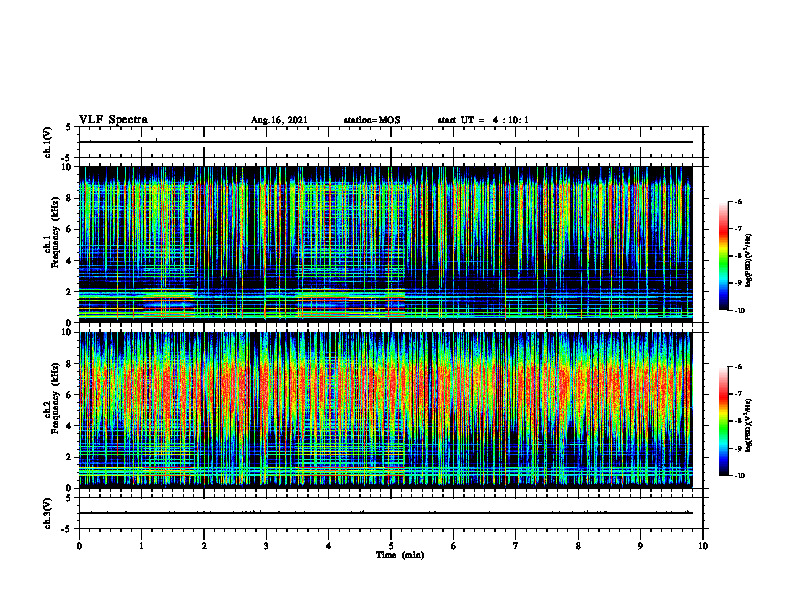This screenshot has width=792, height=612.
Task: Click the "-9" tick on ch.2 color bar
Action: point(739,448)
